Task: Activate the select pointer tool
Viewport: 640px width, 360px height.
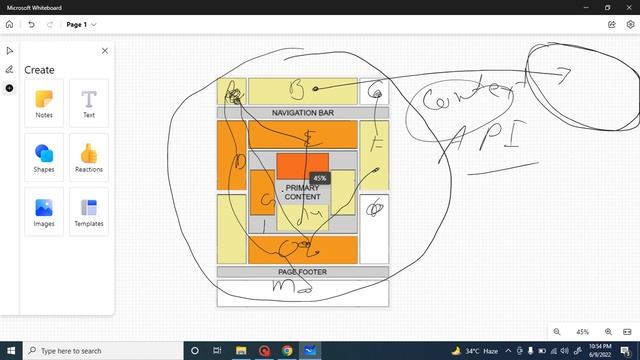Action: (10, 51)
